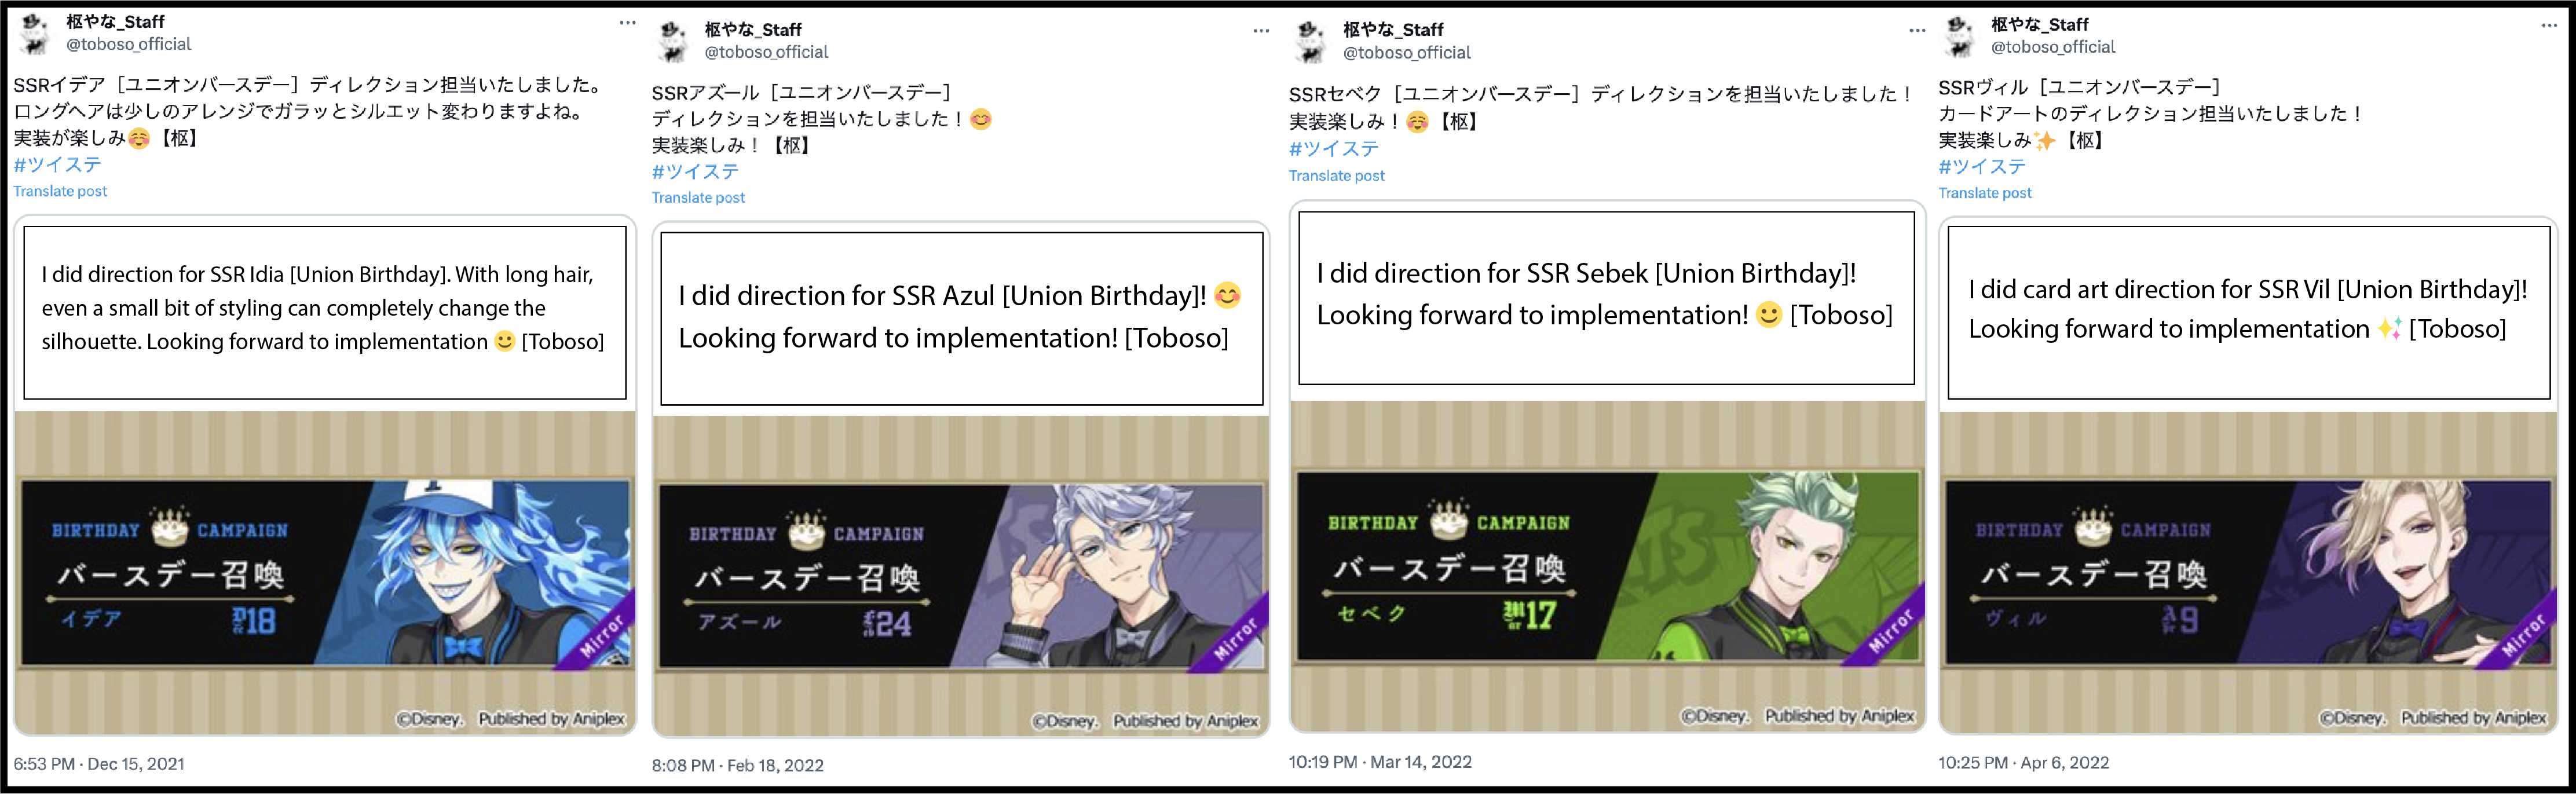Screen dimensions: 2576x794
Task: Translate the Azul Union Birthday post
Action: (x=698, y=198)
